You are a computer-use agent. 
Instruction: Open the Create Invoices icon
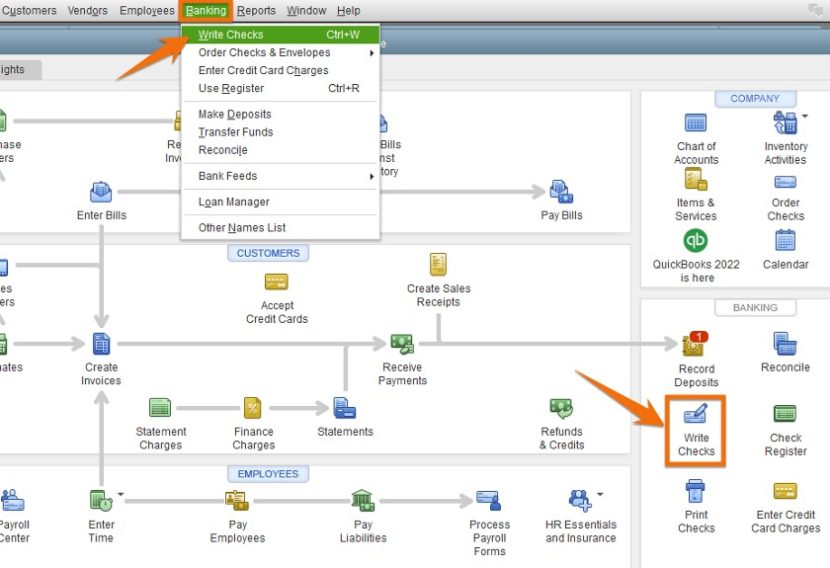pos(101,344)
